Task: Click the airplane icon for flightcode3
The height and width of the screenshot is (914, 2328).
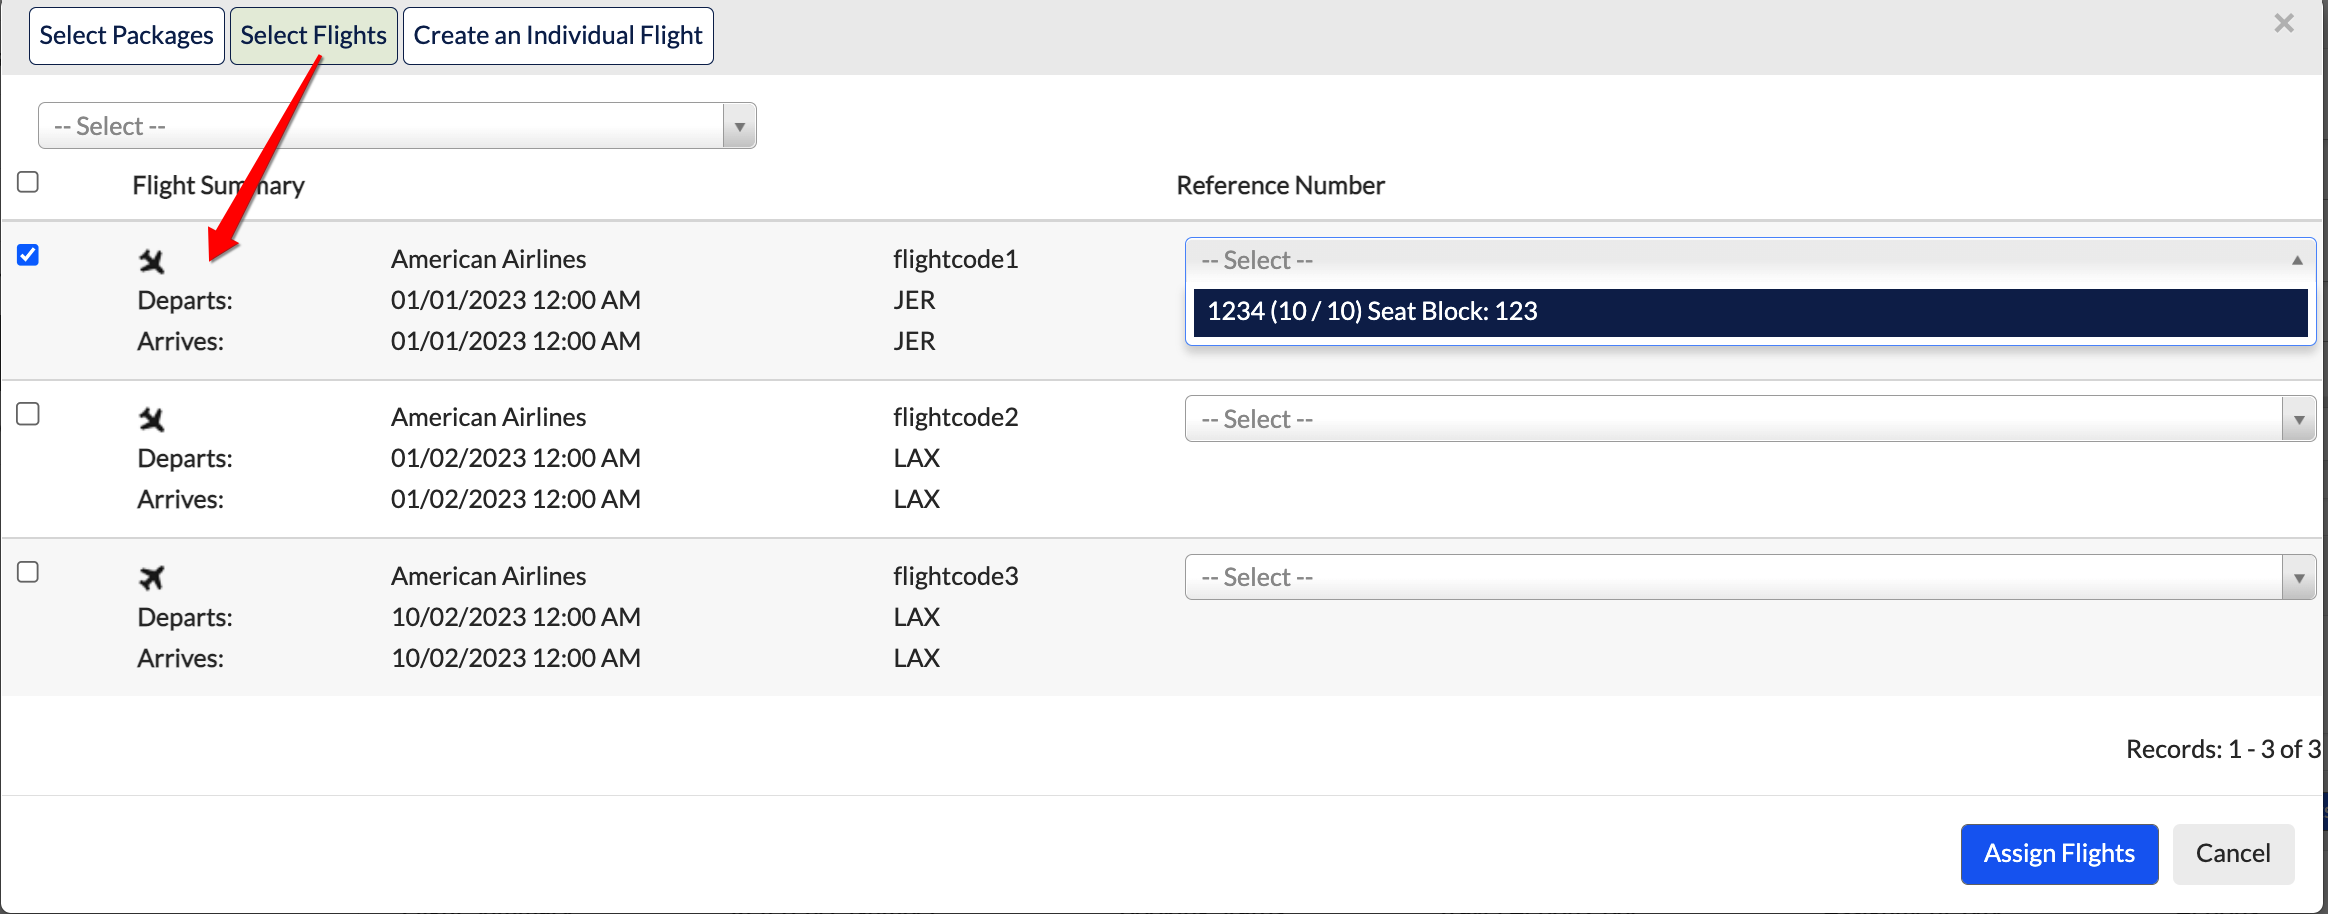Action: click(151, 577)
